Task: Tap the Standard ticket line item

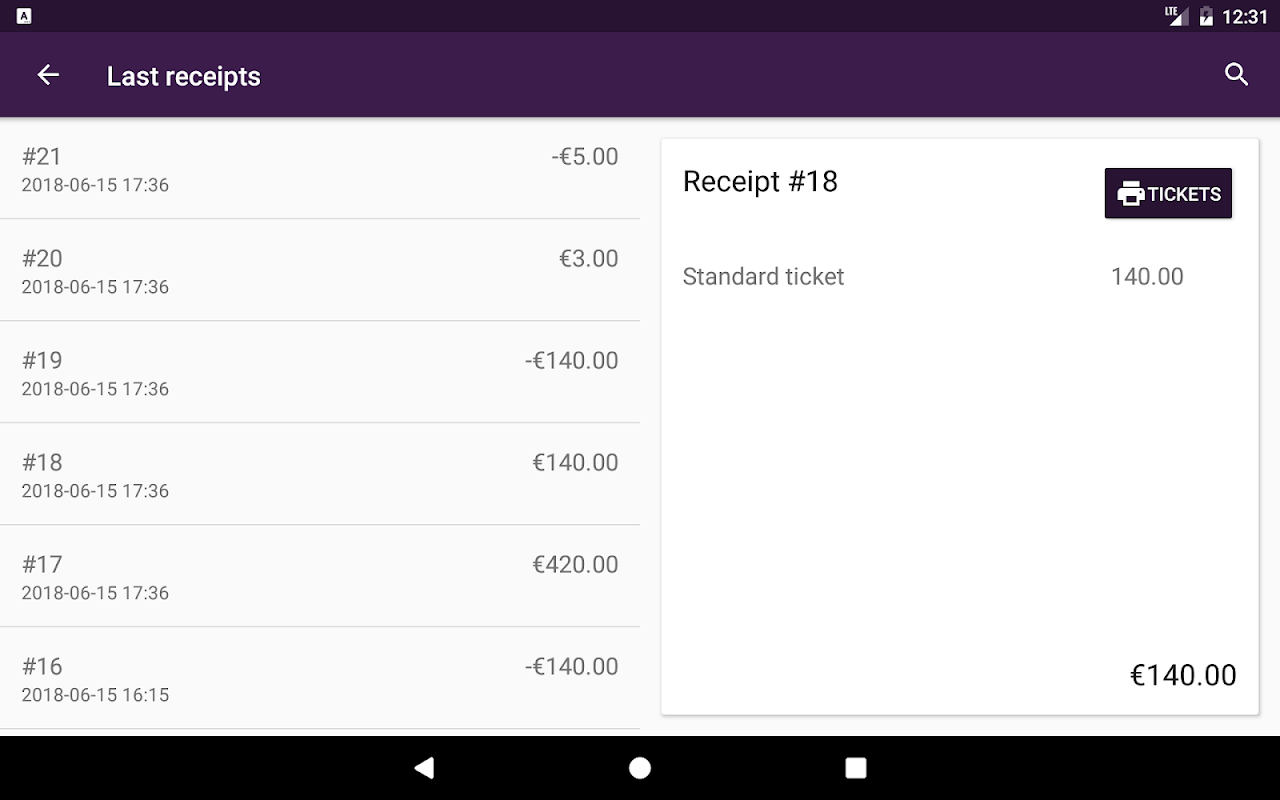Action: [x=763, y=277]
